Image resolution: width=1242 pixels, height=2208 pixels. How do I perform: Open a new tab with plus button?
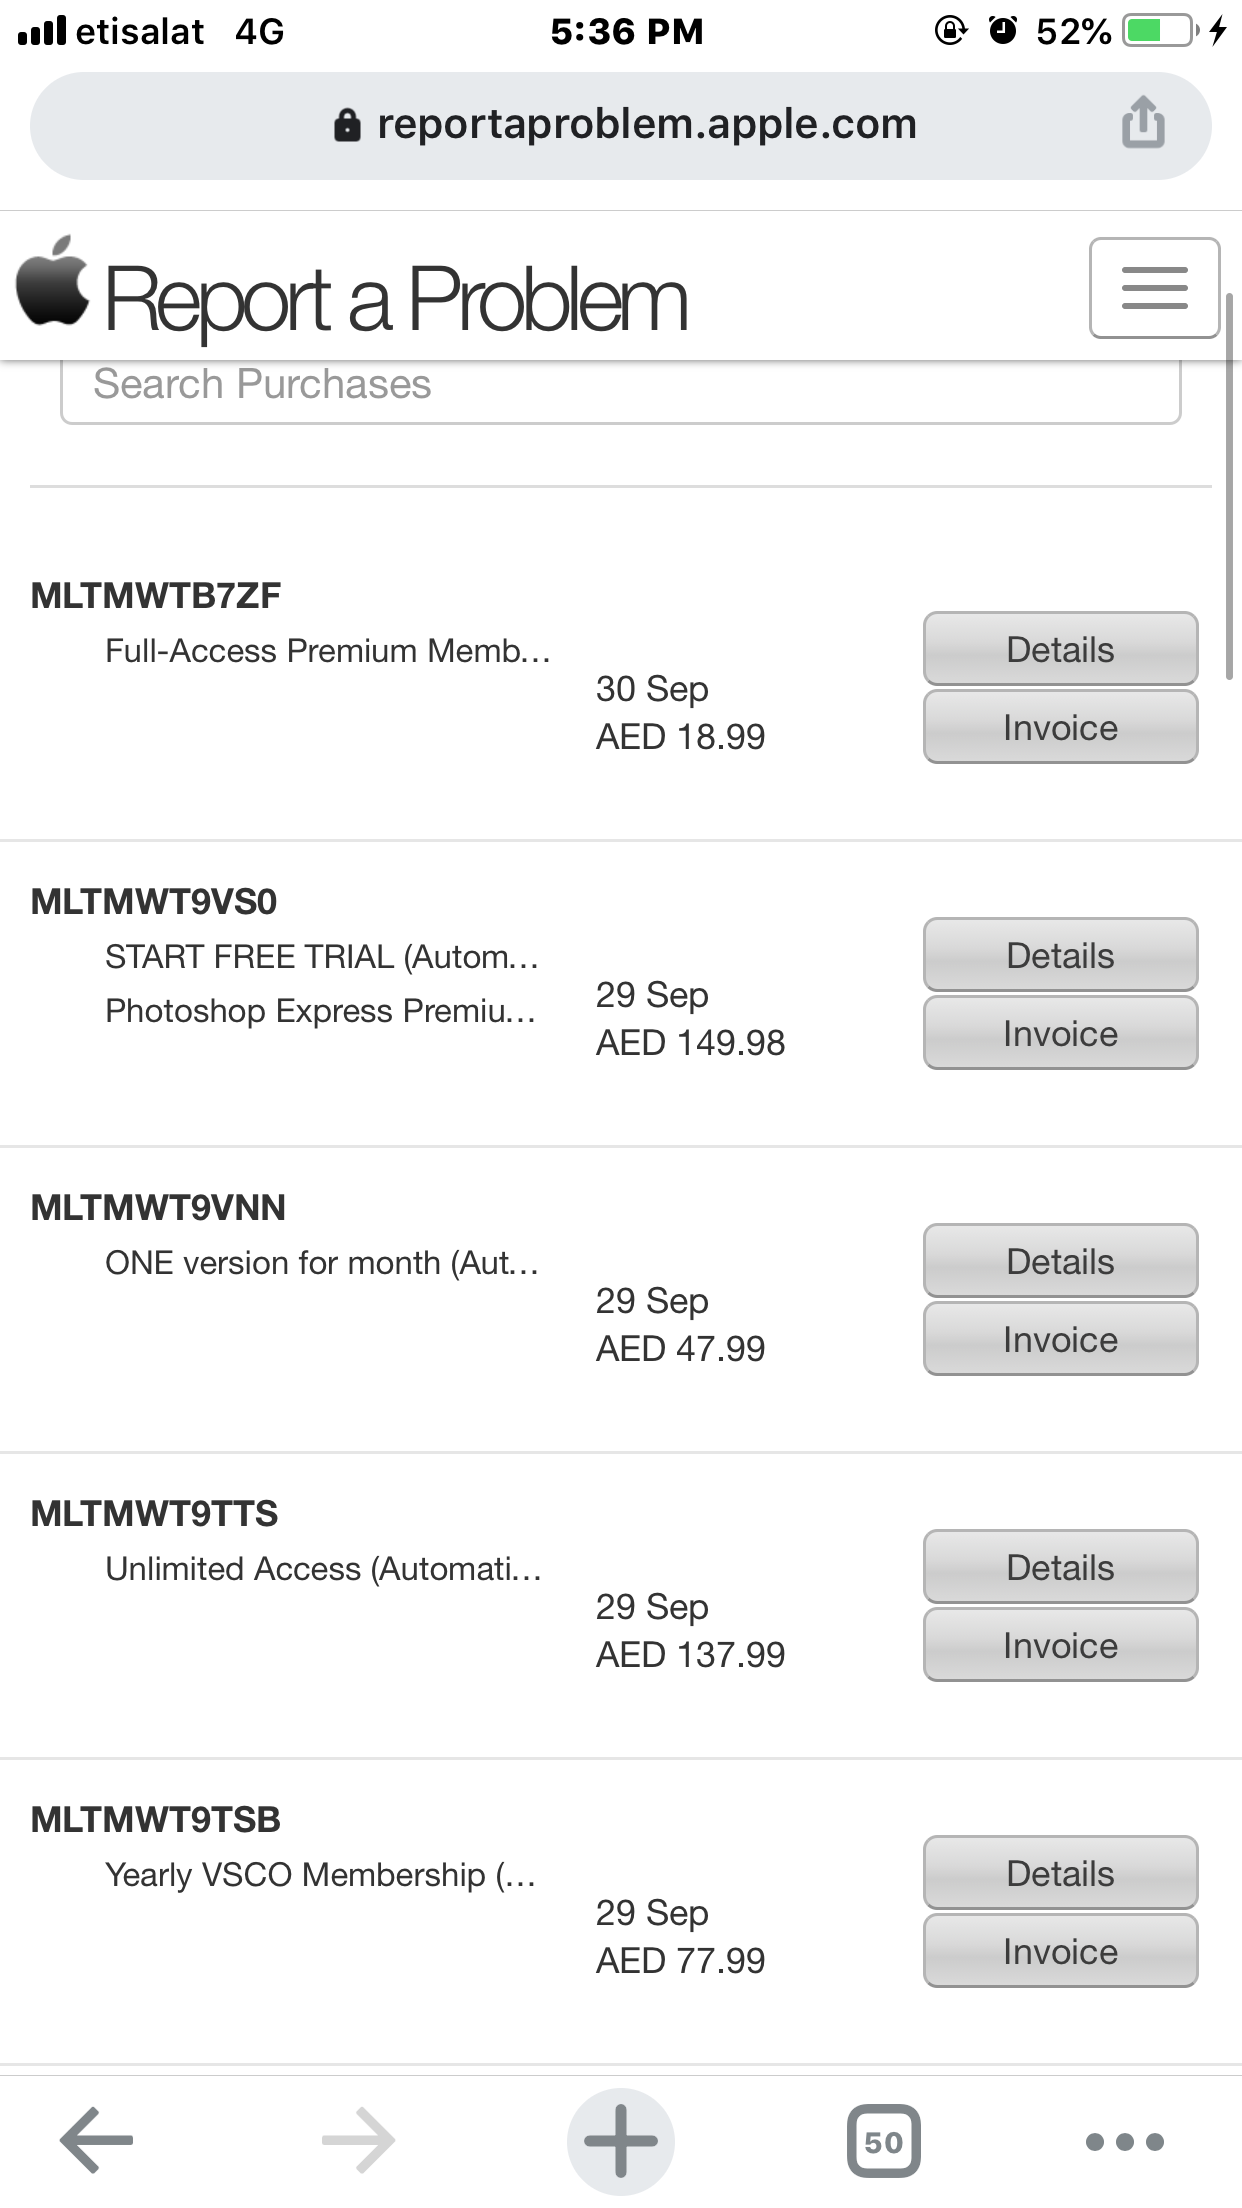point(621,2141)
